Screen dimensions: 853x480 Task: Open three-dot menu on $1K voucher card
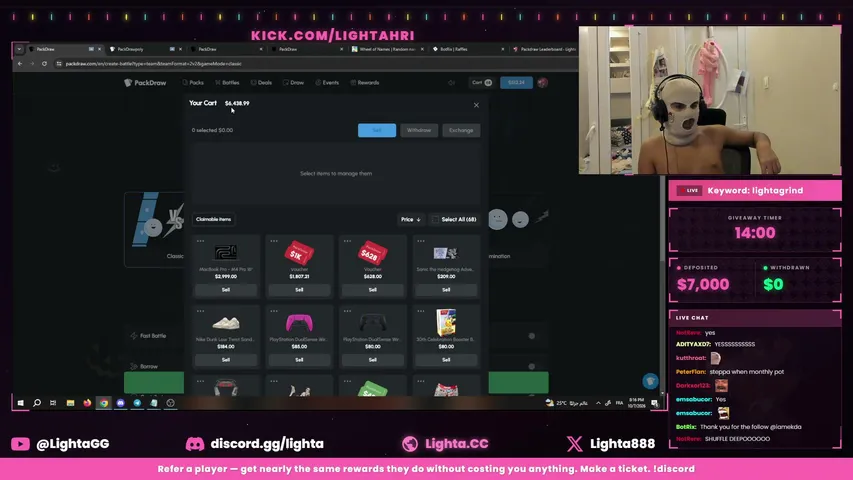[x=274, y=241]
